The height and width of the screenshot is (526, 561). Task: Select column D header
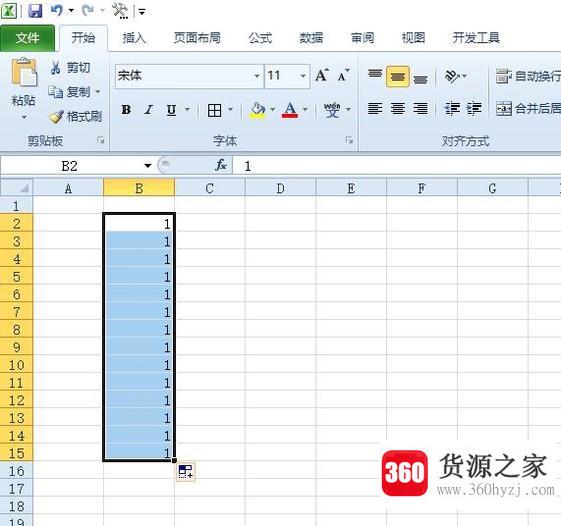(x=280, y=188)
